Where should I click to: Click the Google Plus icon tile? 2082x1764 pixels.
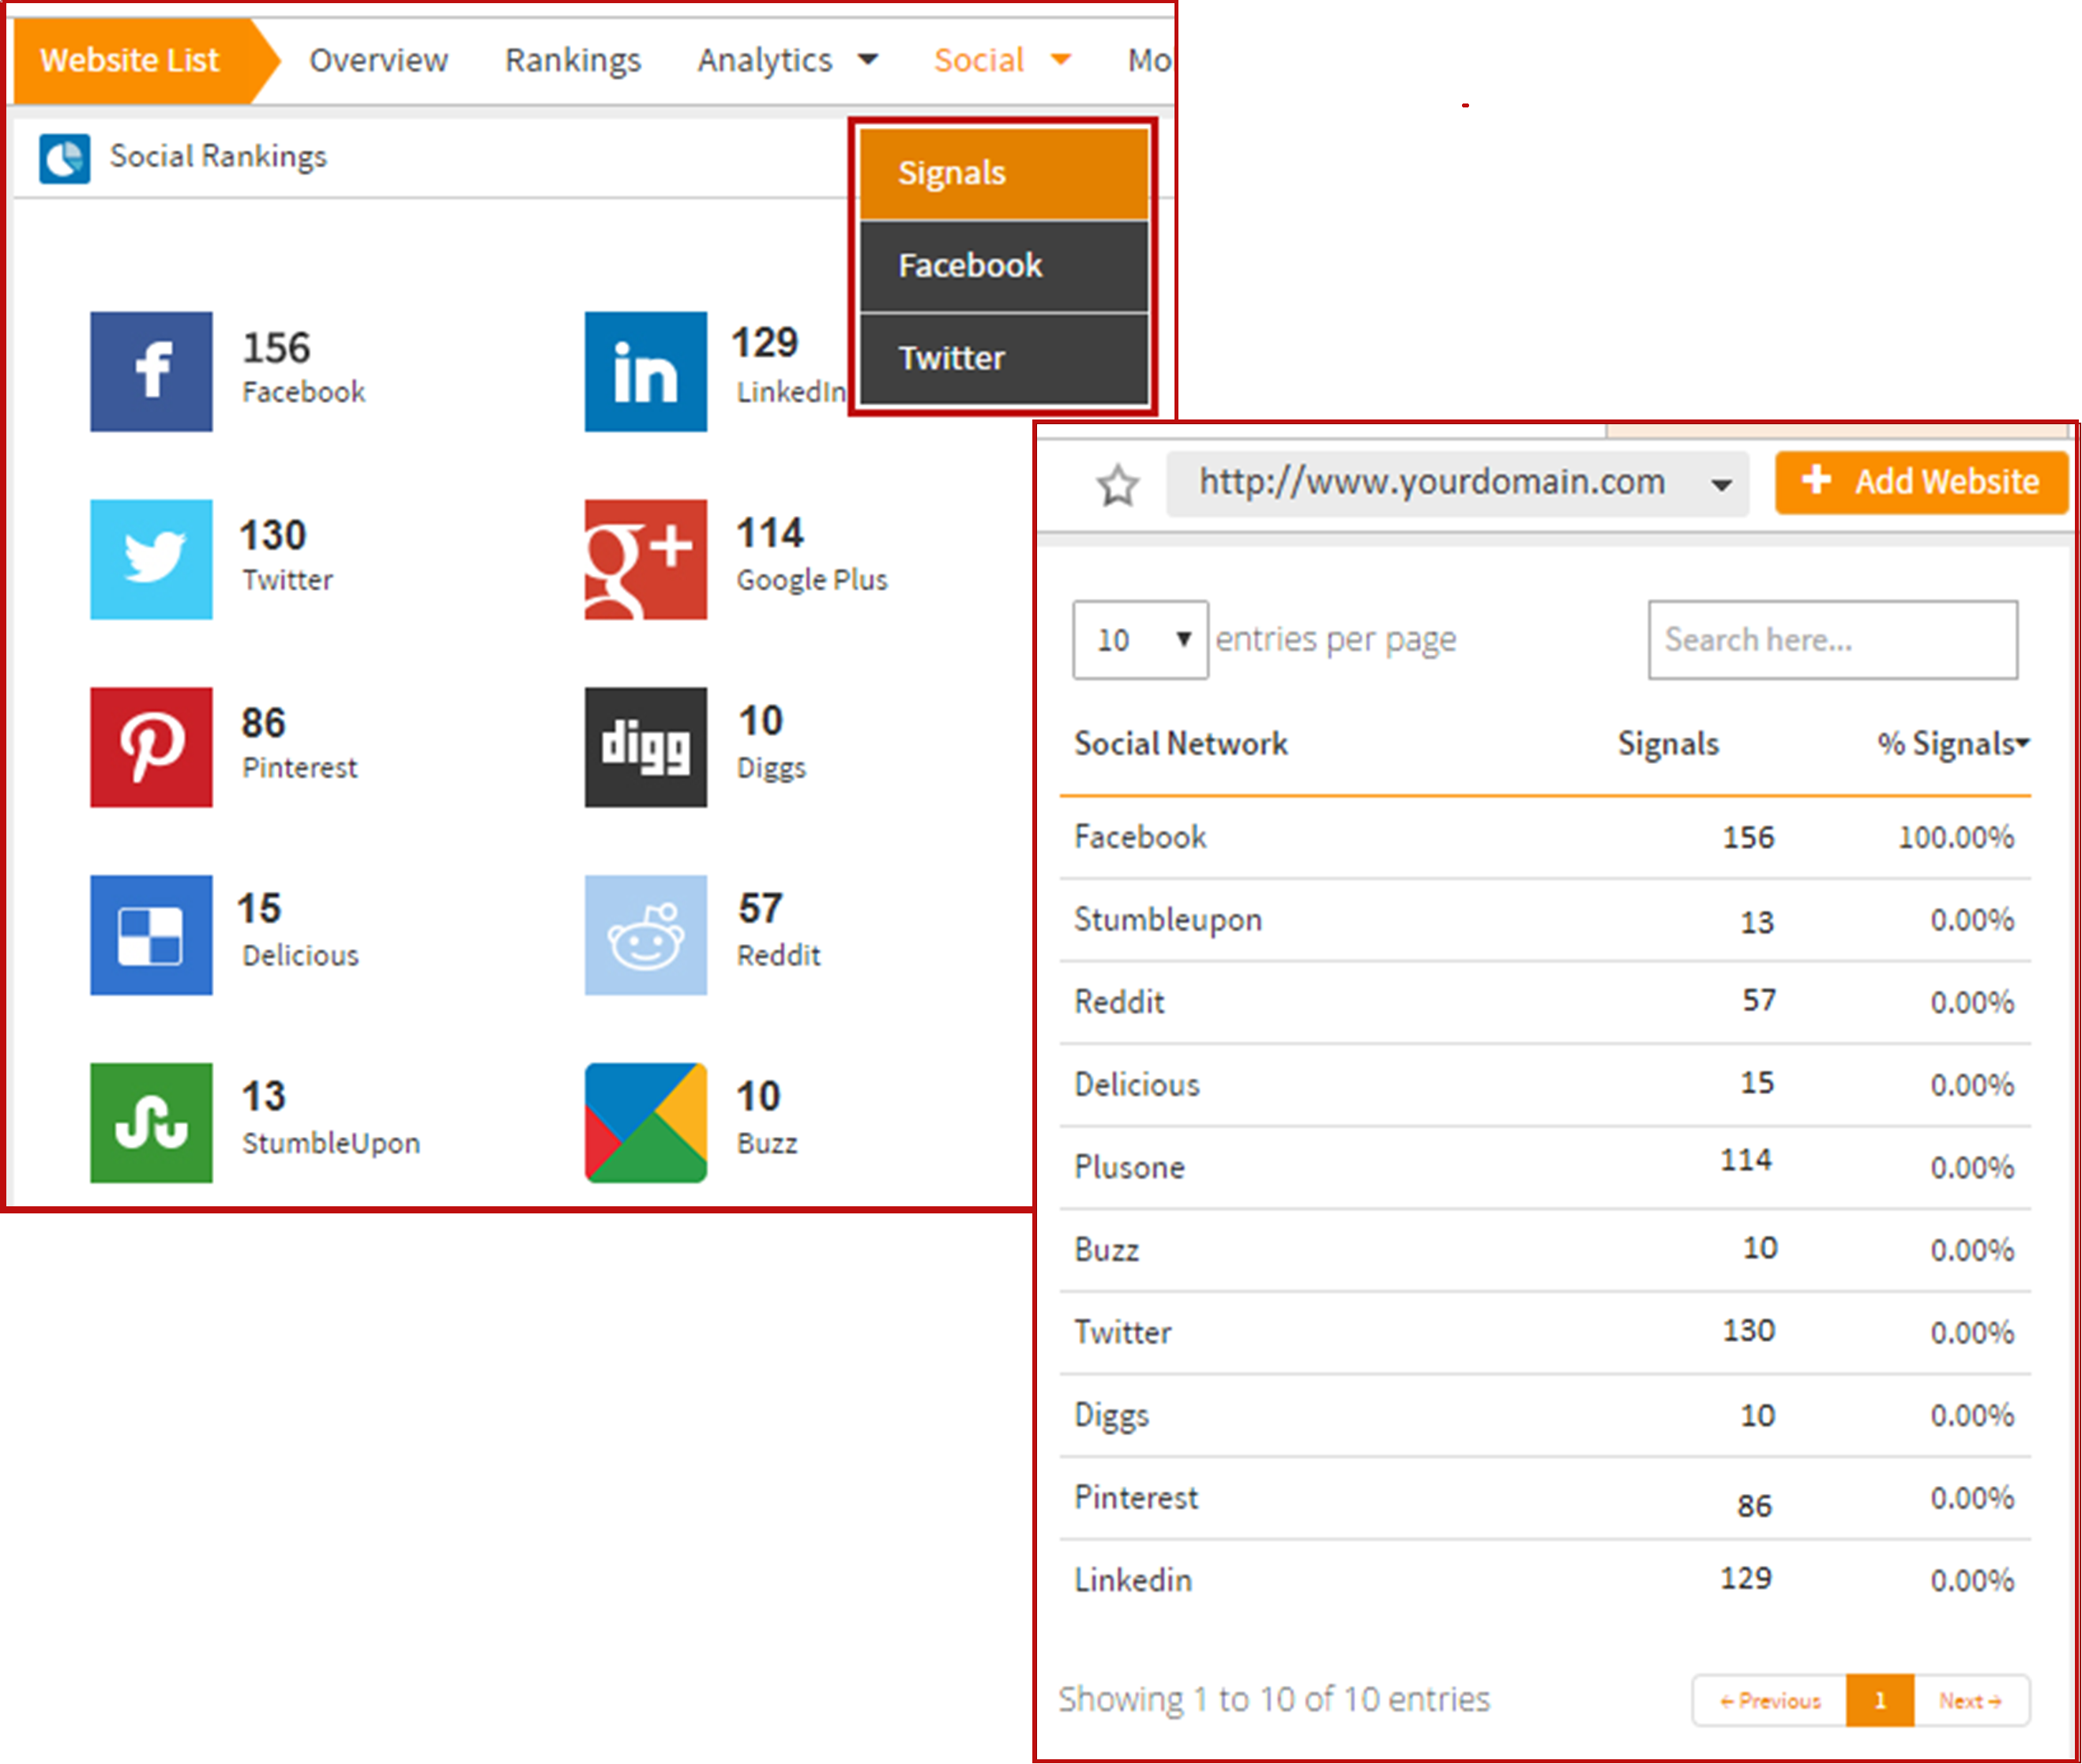(x=646, y=559)
